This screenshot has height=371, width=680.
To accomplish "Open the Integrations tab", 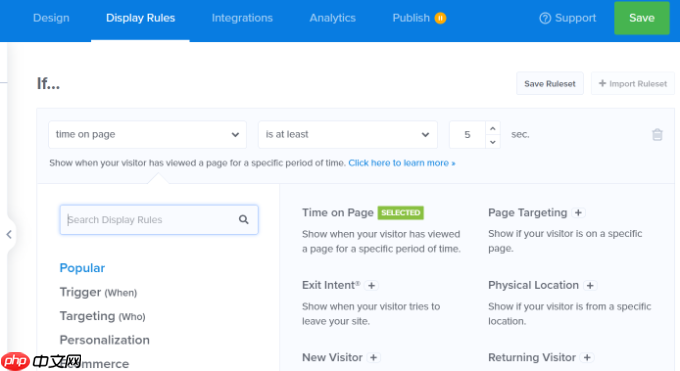I will (242, 18).
